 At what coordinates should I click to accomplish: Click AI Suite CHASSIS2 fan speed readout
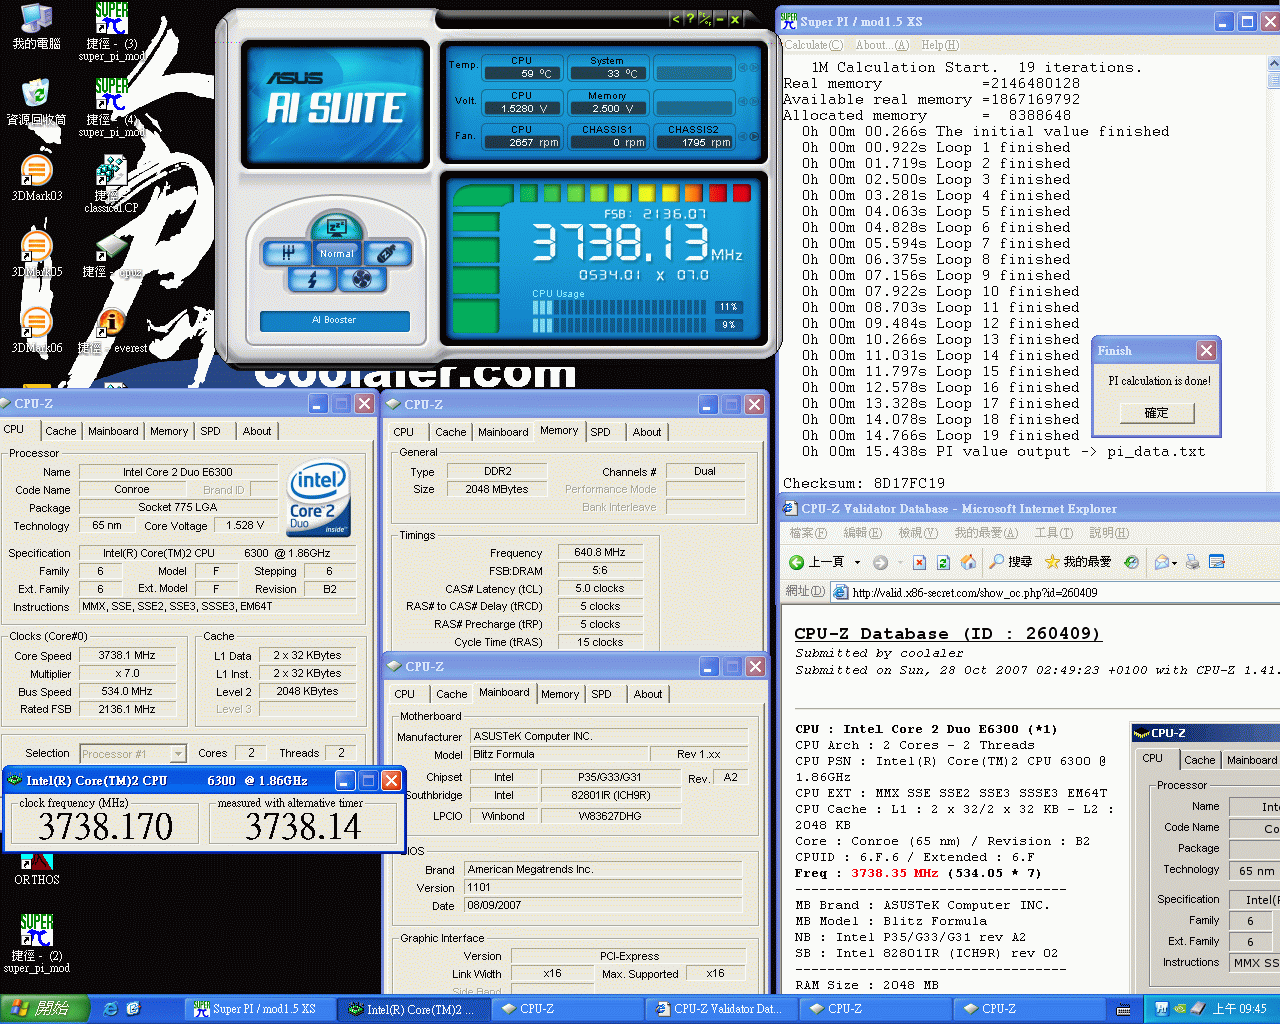(694, 142)
